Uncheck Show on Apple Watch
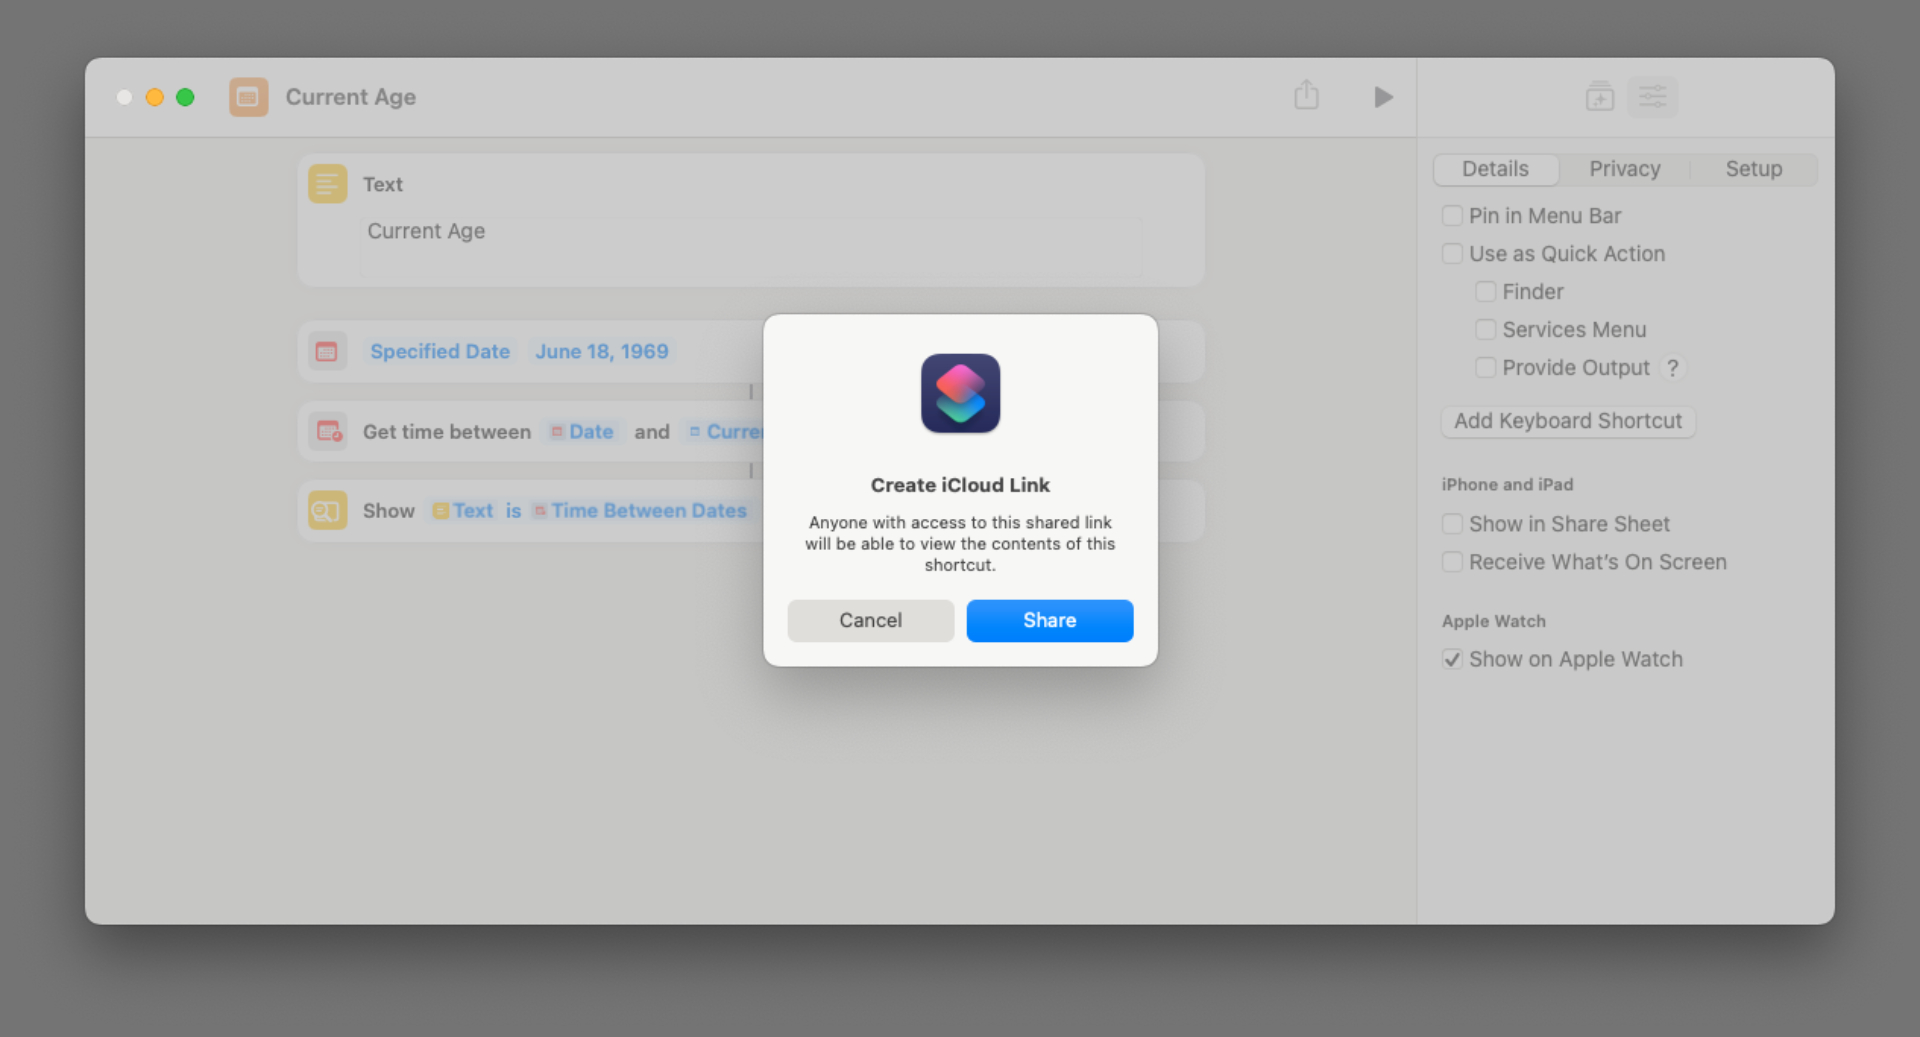 (1452, 659)
